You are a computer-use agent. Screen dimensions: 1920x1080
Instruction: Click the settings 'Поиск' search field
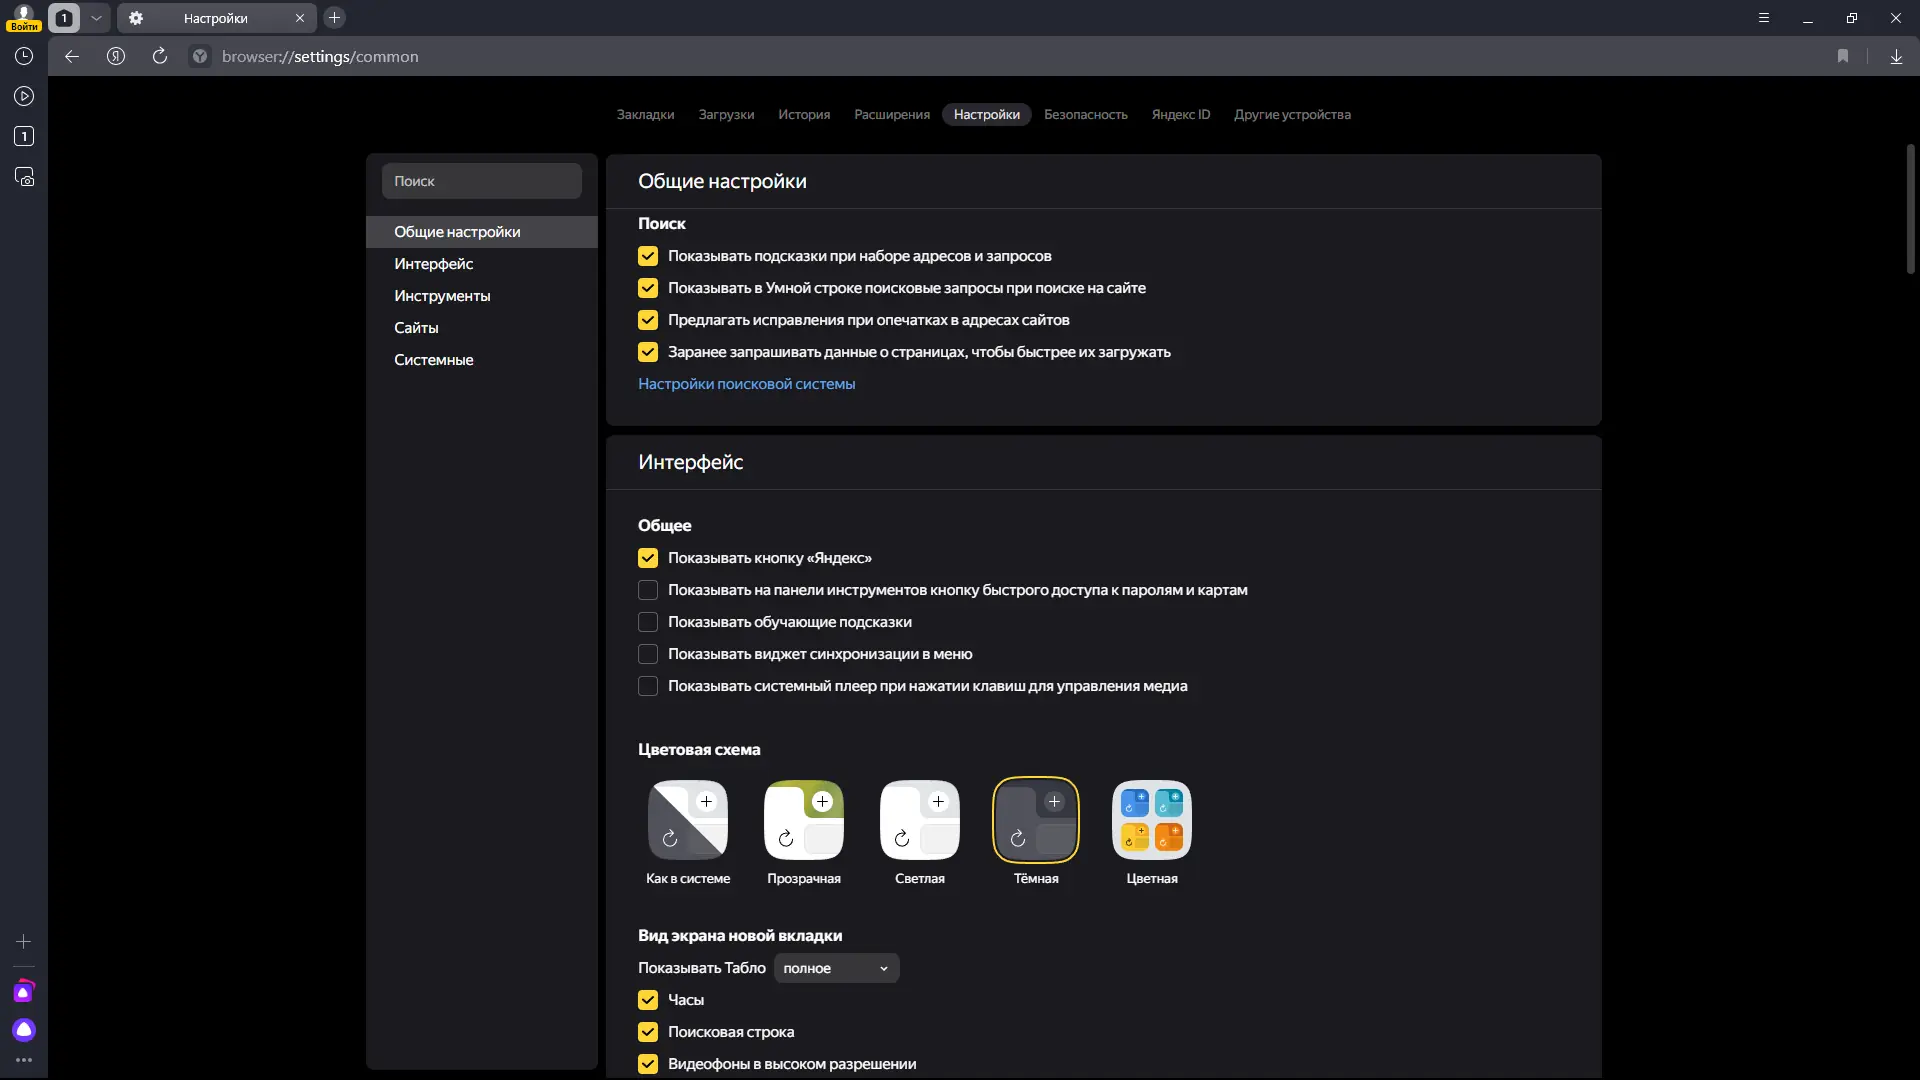click(x=481, y=181)
